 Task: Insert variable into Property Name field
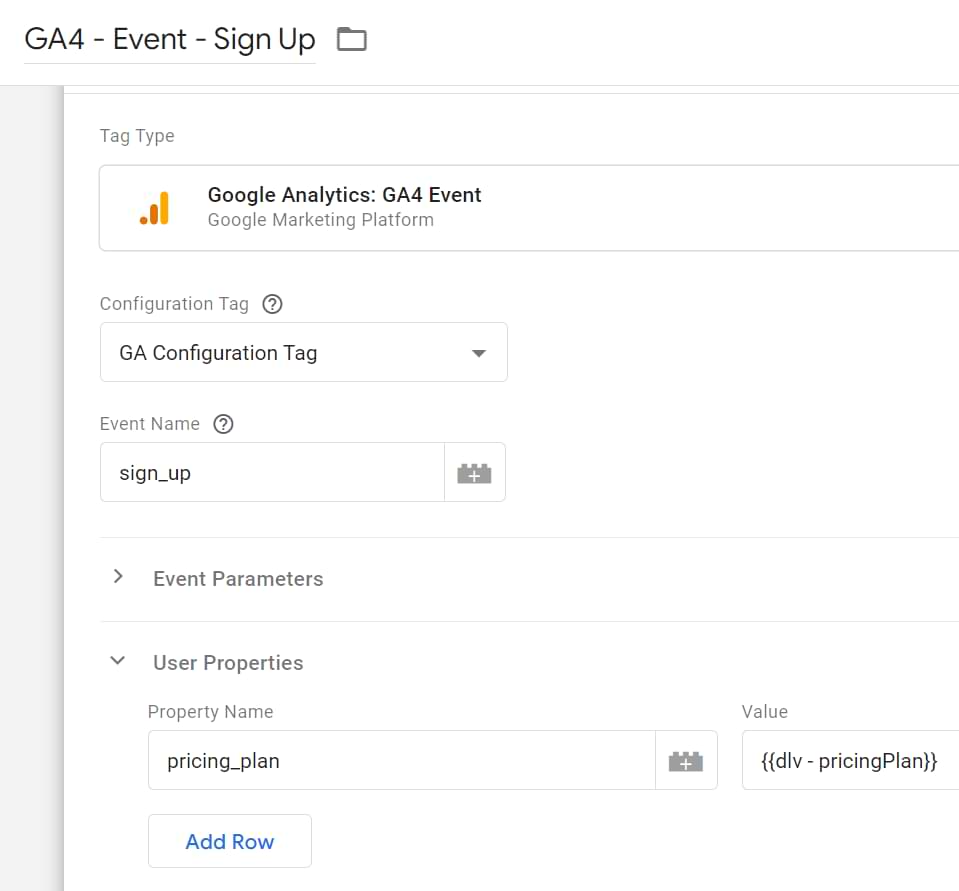point(686,761)
